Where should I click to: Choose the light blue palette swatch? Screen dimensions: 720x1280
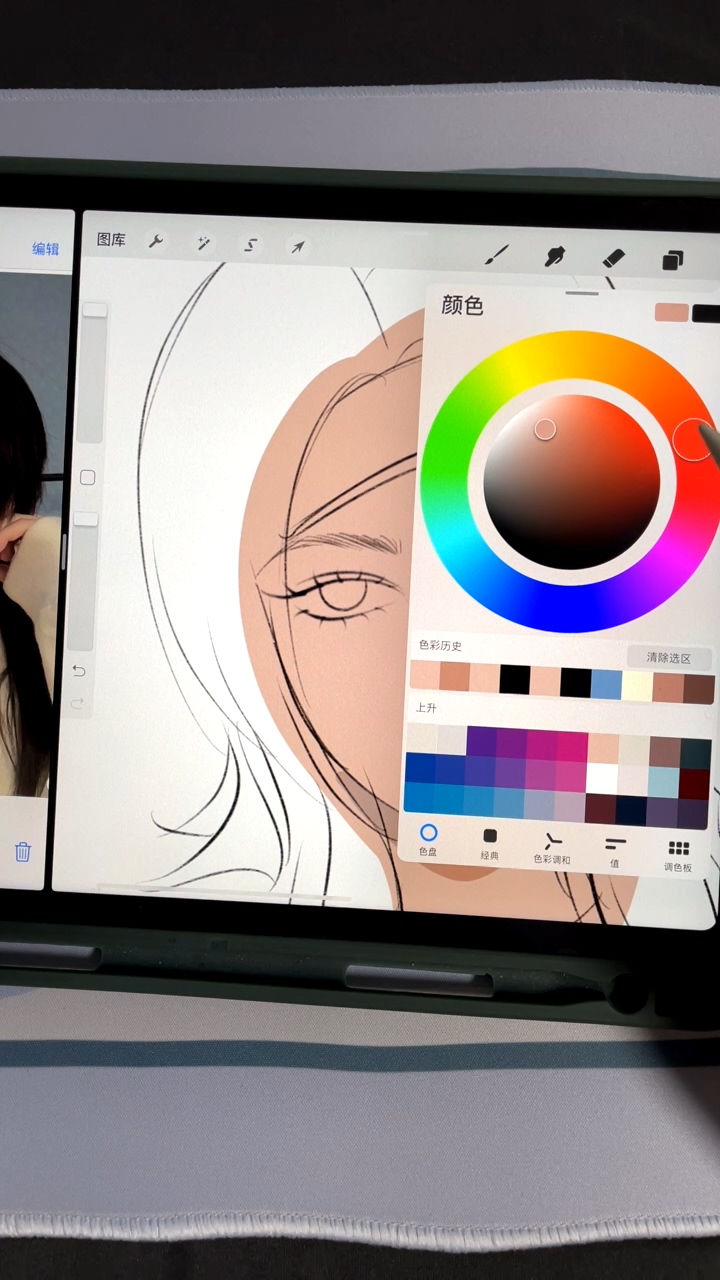click(663, 783)
